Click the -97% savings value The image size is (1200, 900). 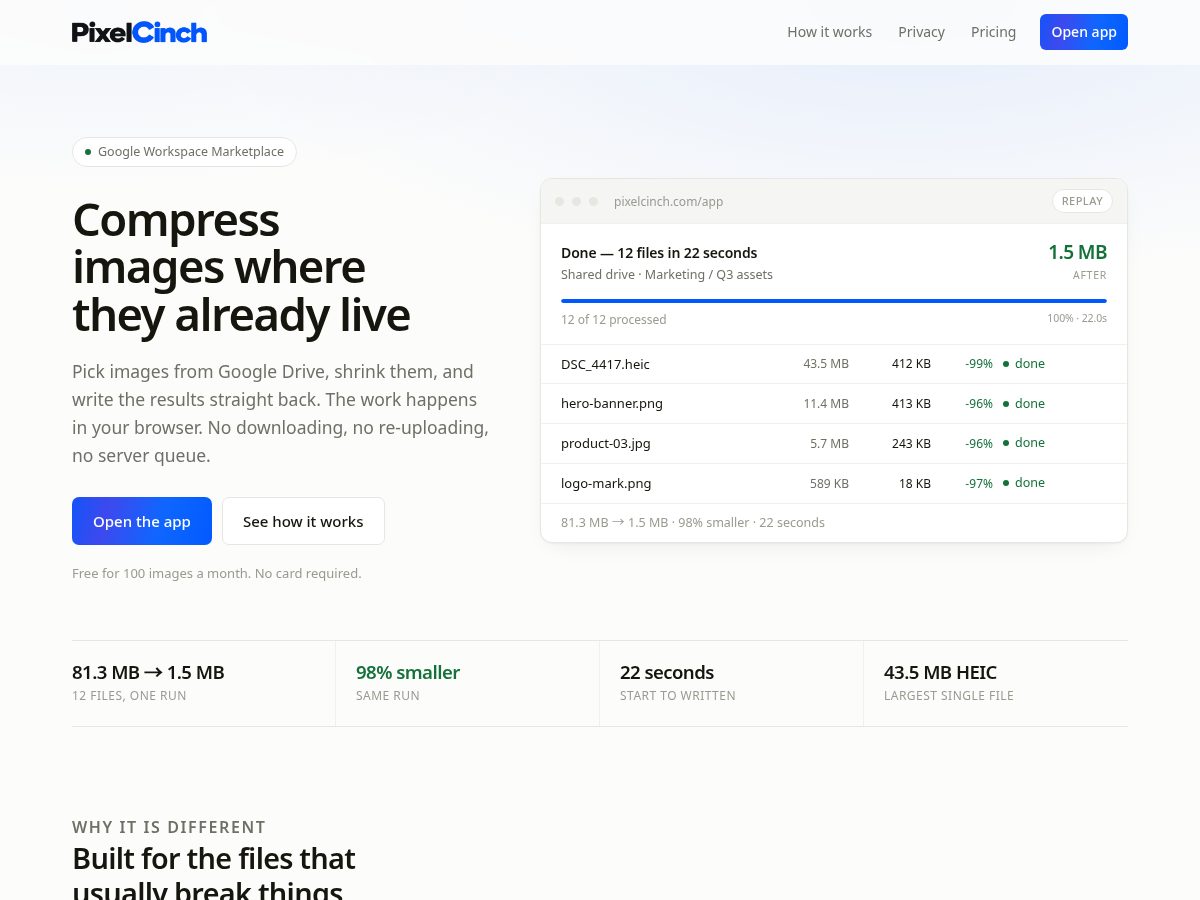point(979,483)
